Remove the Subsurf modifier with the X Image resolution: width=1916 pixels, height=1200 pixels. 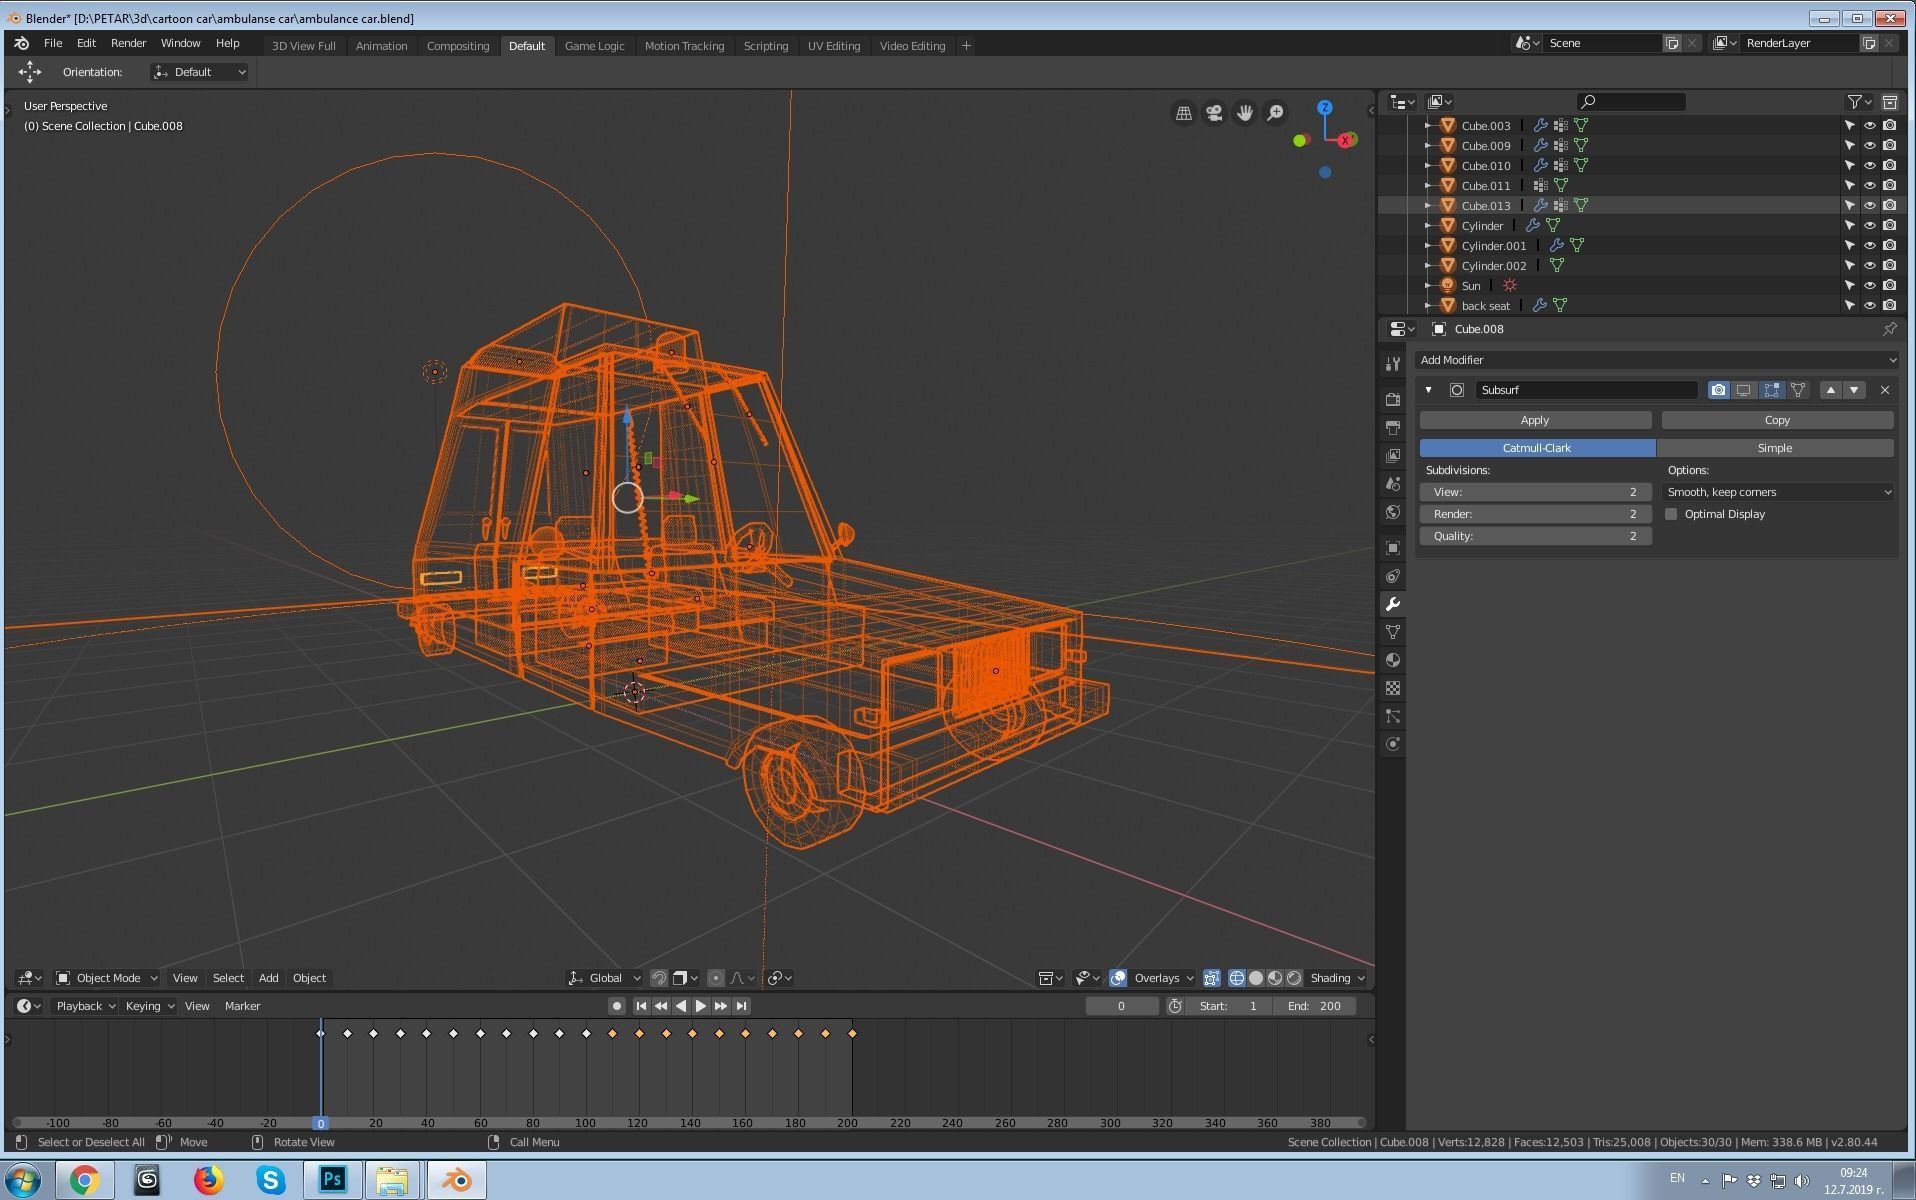(x=1885, y=390)
